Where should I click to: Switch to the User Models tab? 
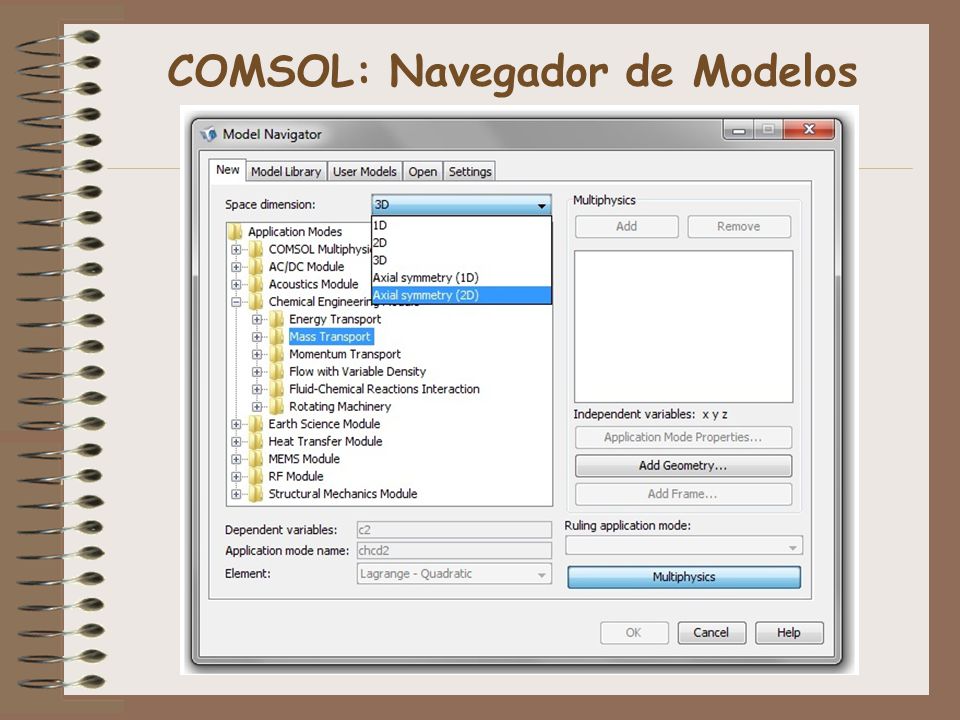[x=365, y=171]
